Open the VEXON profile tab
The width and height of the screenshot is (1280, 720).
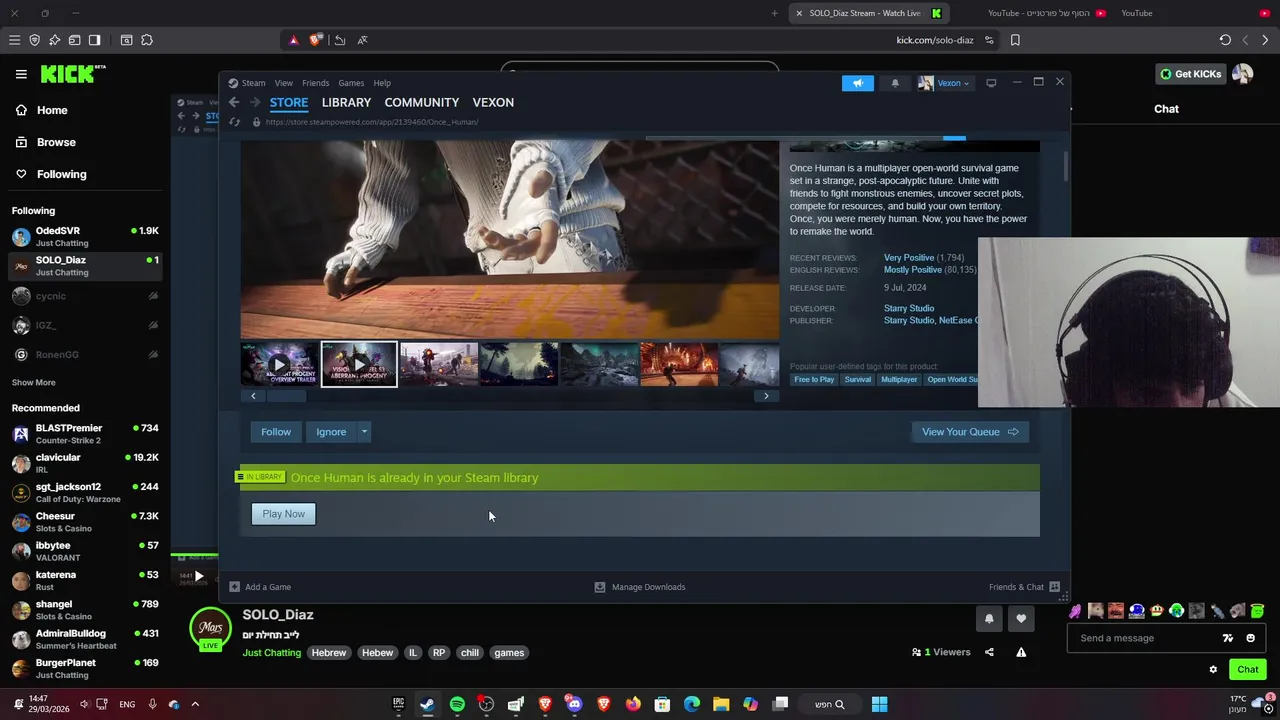(493, 102)
